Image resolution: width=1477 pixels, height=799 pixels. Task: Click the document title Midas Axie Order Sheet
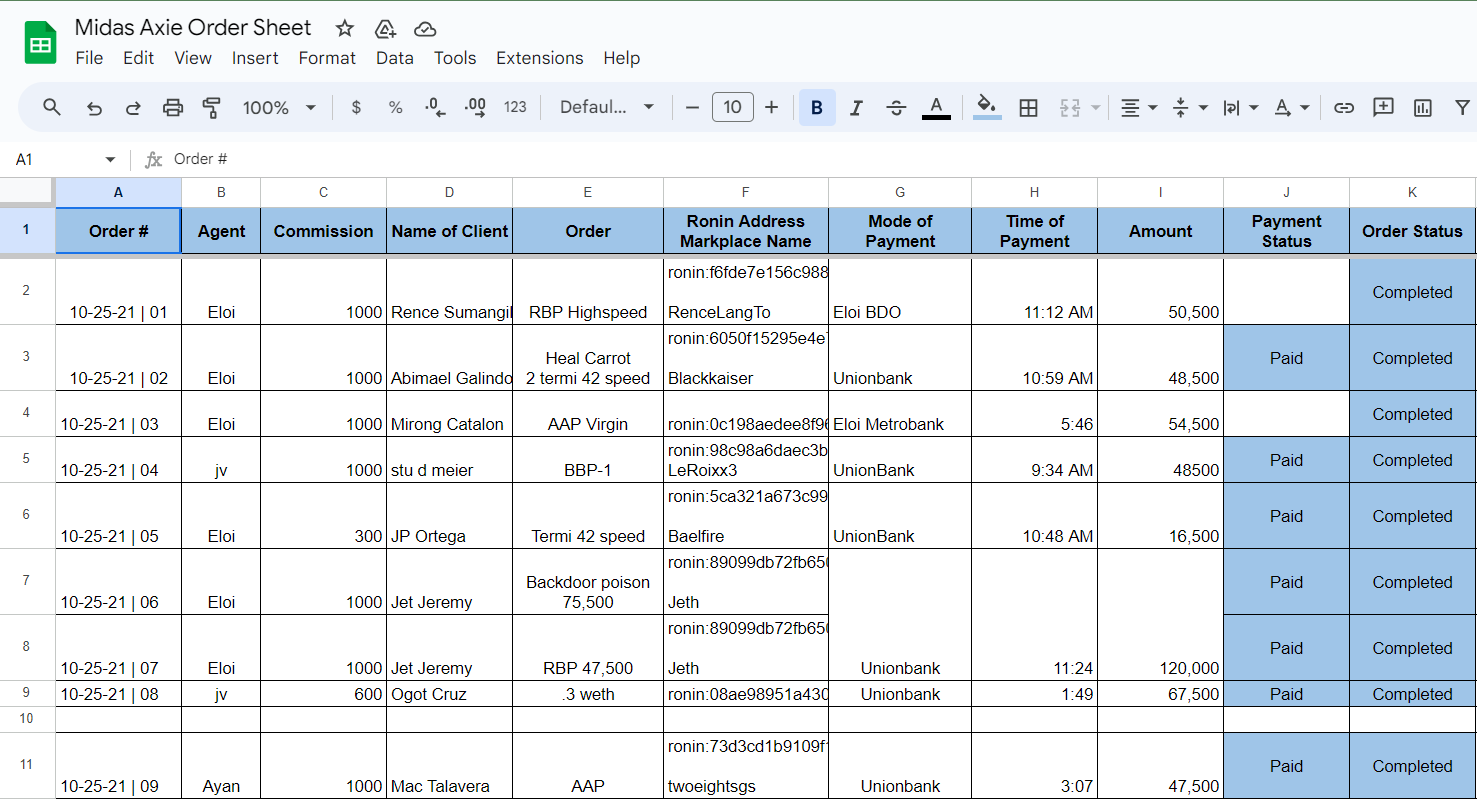coord(193,28)
